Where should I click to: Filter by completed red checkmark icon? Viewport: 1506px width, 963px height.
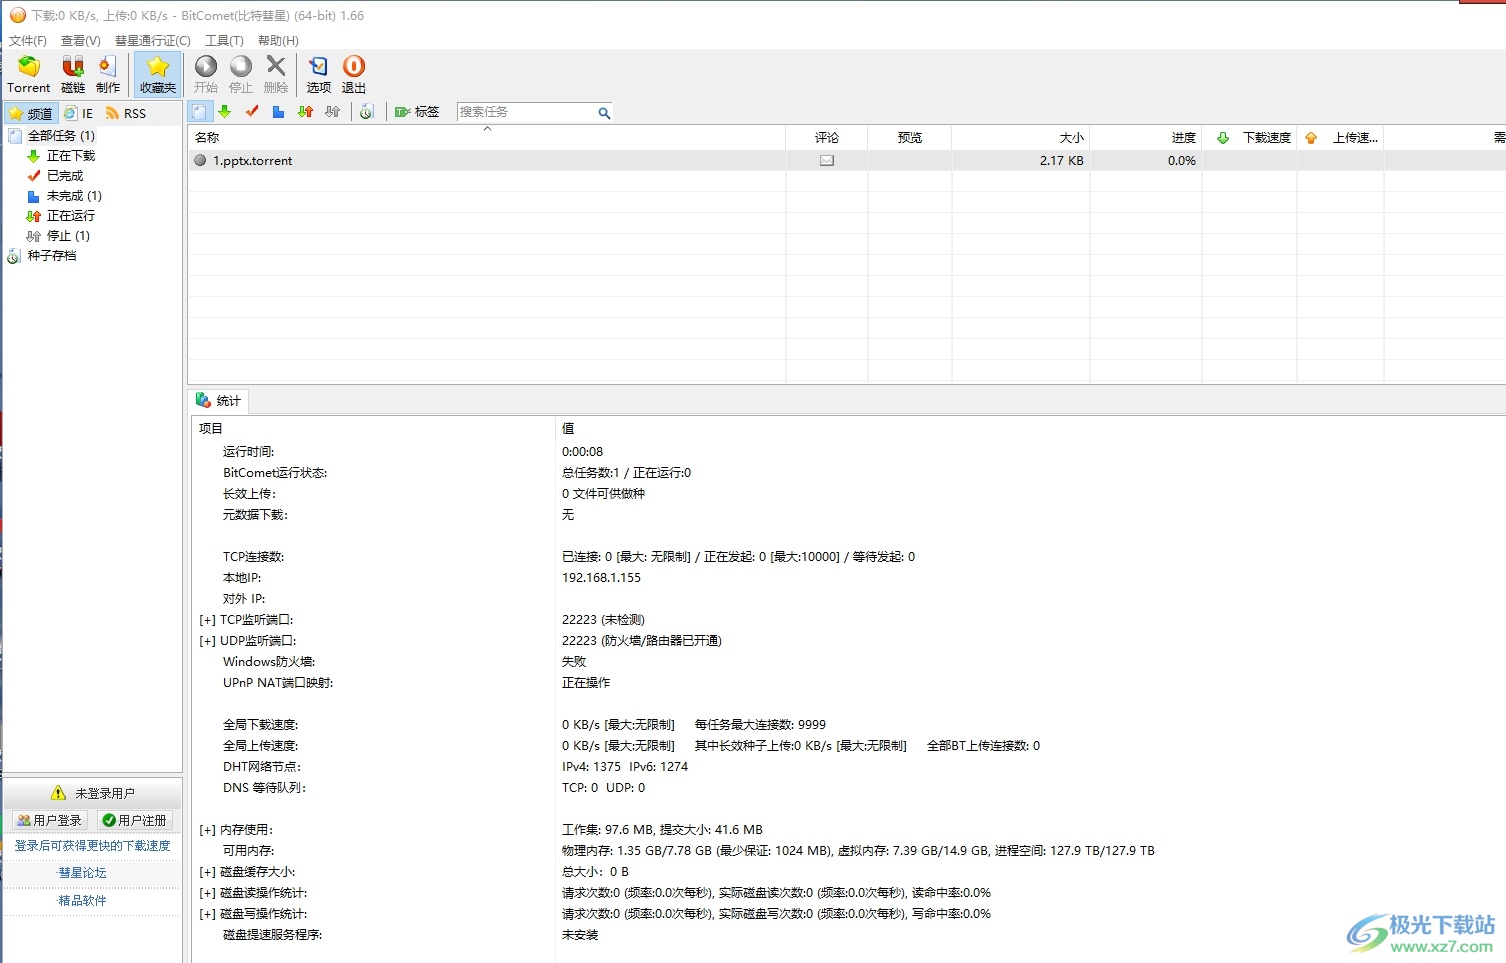252,112
